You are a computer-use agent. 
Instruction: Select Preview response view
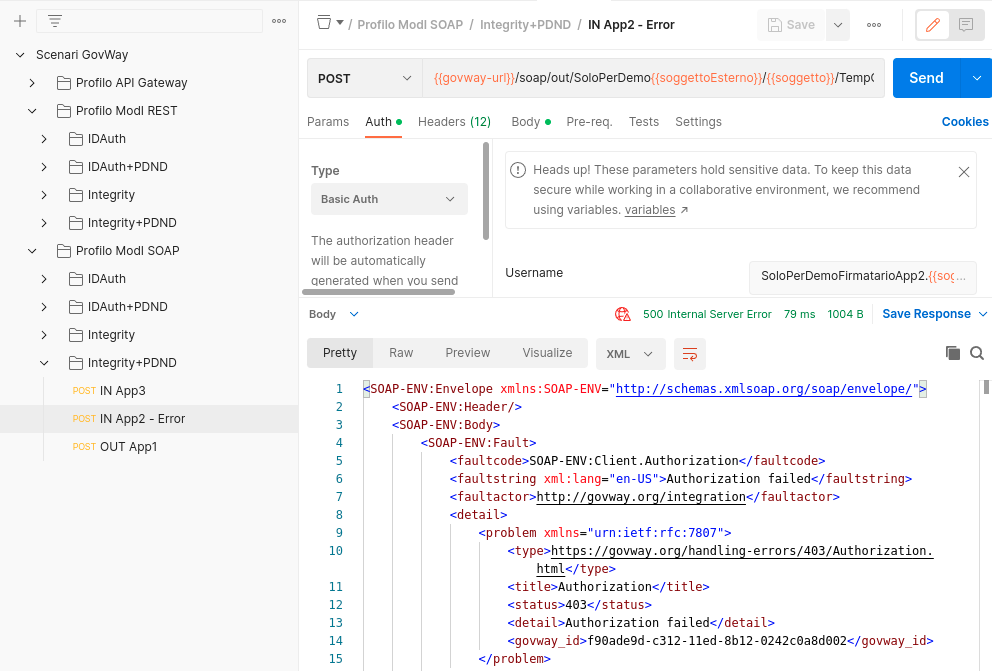click(468, 353)
